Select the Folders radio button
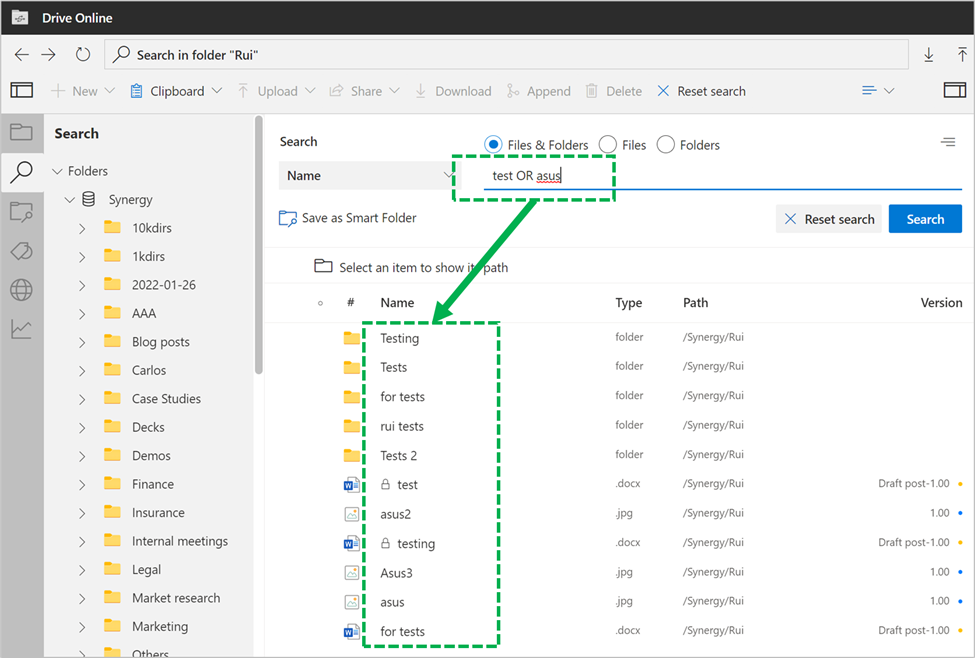975x658 pixels. pos(665,145)
